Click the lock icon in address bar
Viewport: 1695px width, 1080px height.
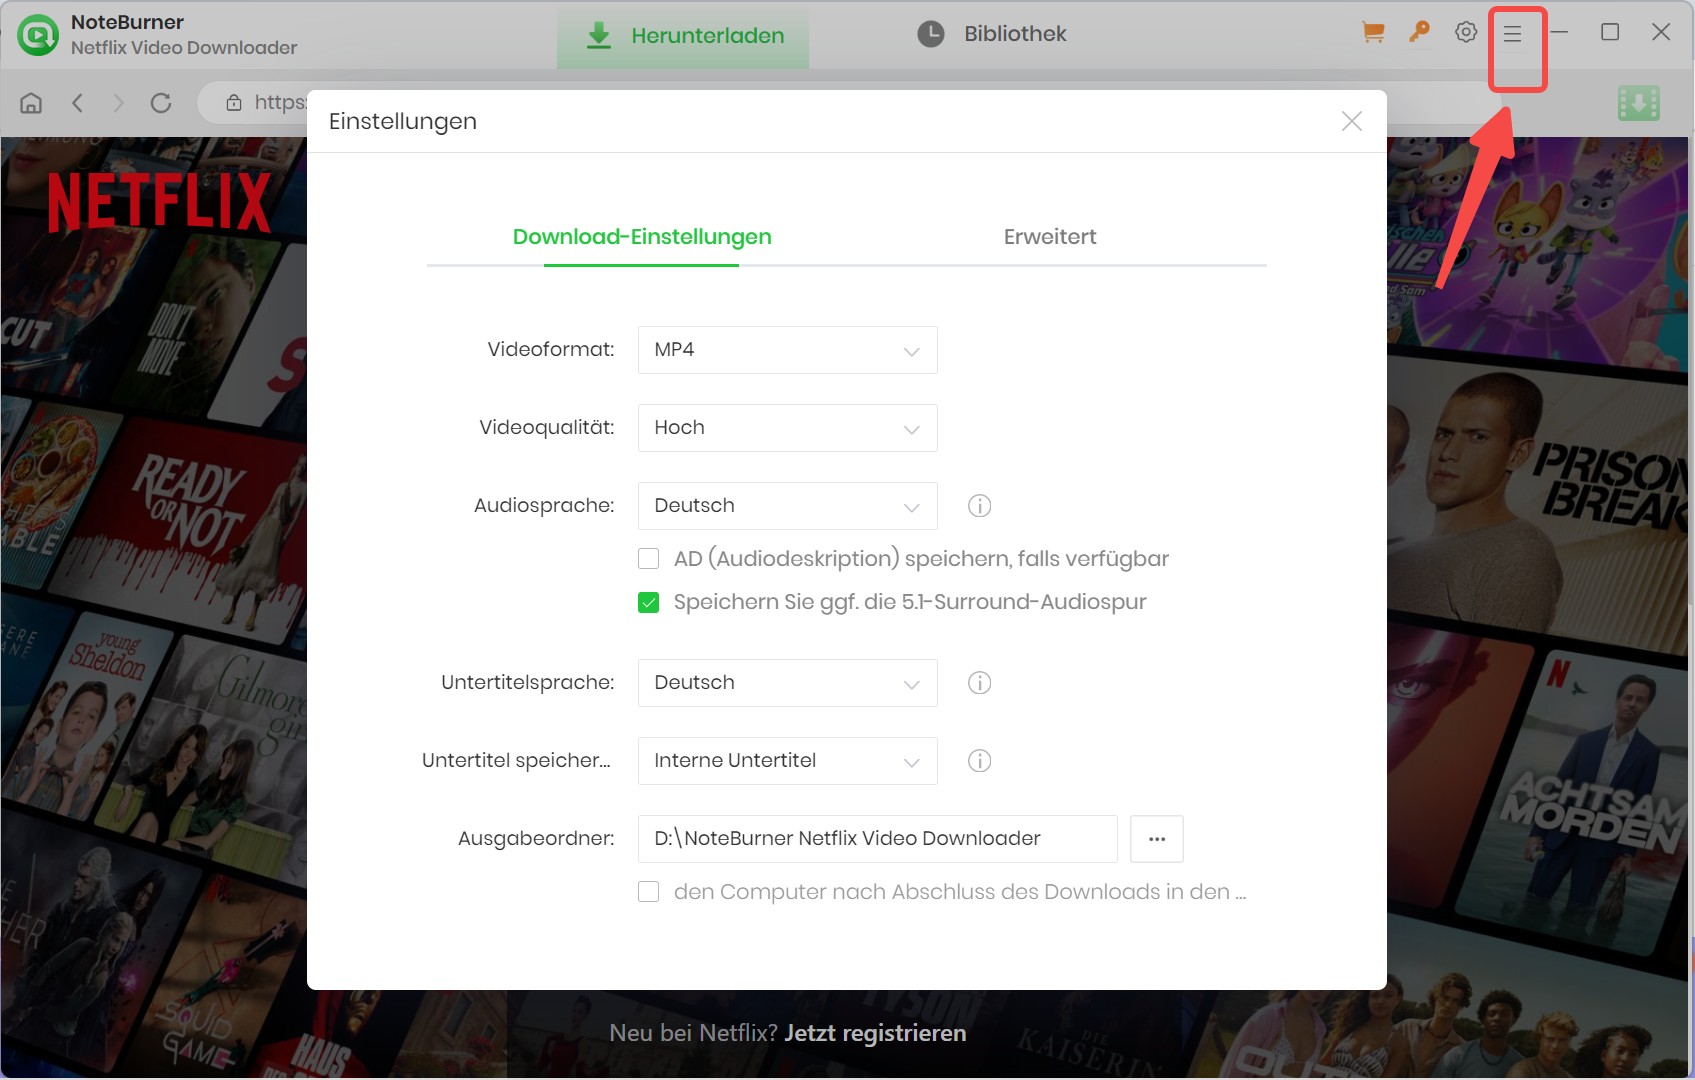(234, 102)
